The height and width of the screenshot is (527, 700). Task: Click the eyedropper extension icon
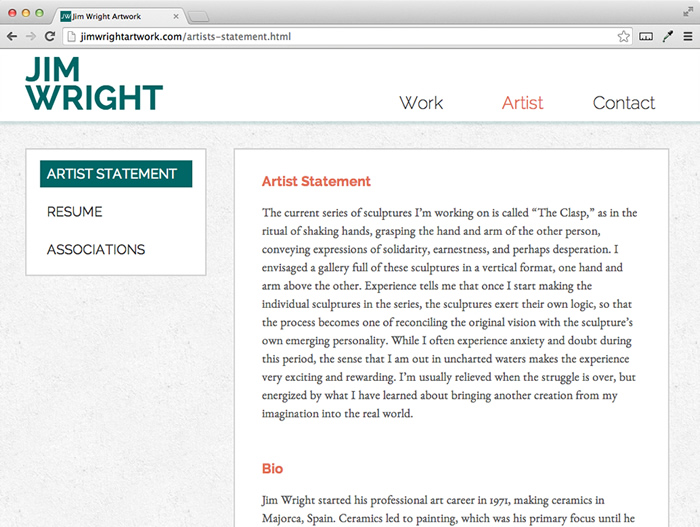coord(666,36)
